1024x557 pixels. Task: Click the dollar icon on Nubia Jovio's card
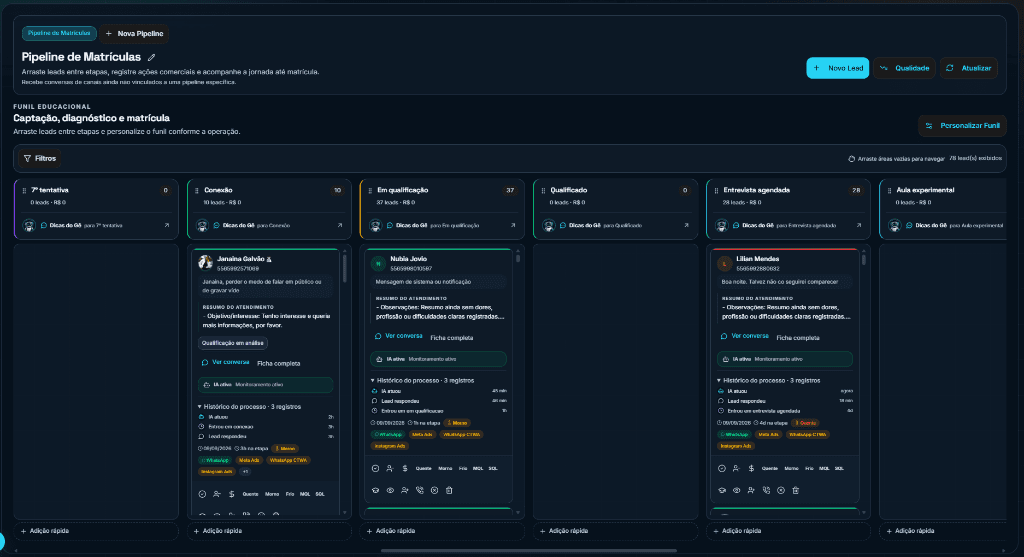[405, 468]
